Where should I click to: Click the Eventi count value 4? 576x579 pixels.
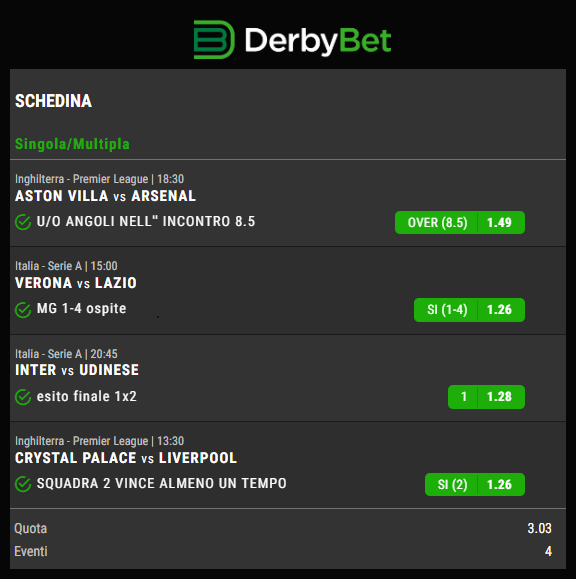pos(548,551)
